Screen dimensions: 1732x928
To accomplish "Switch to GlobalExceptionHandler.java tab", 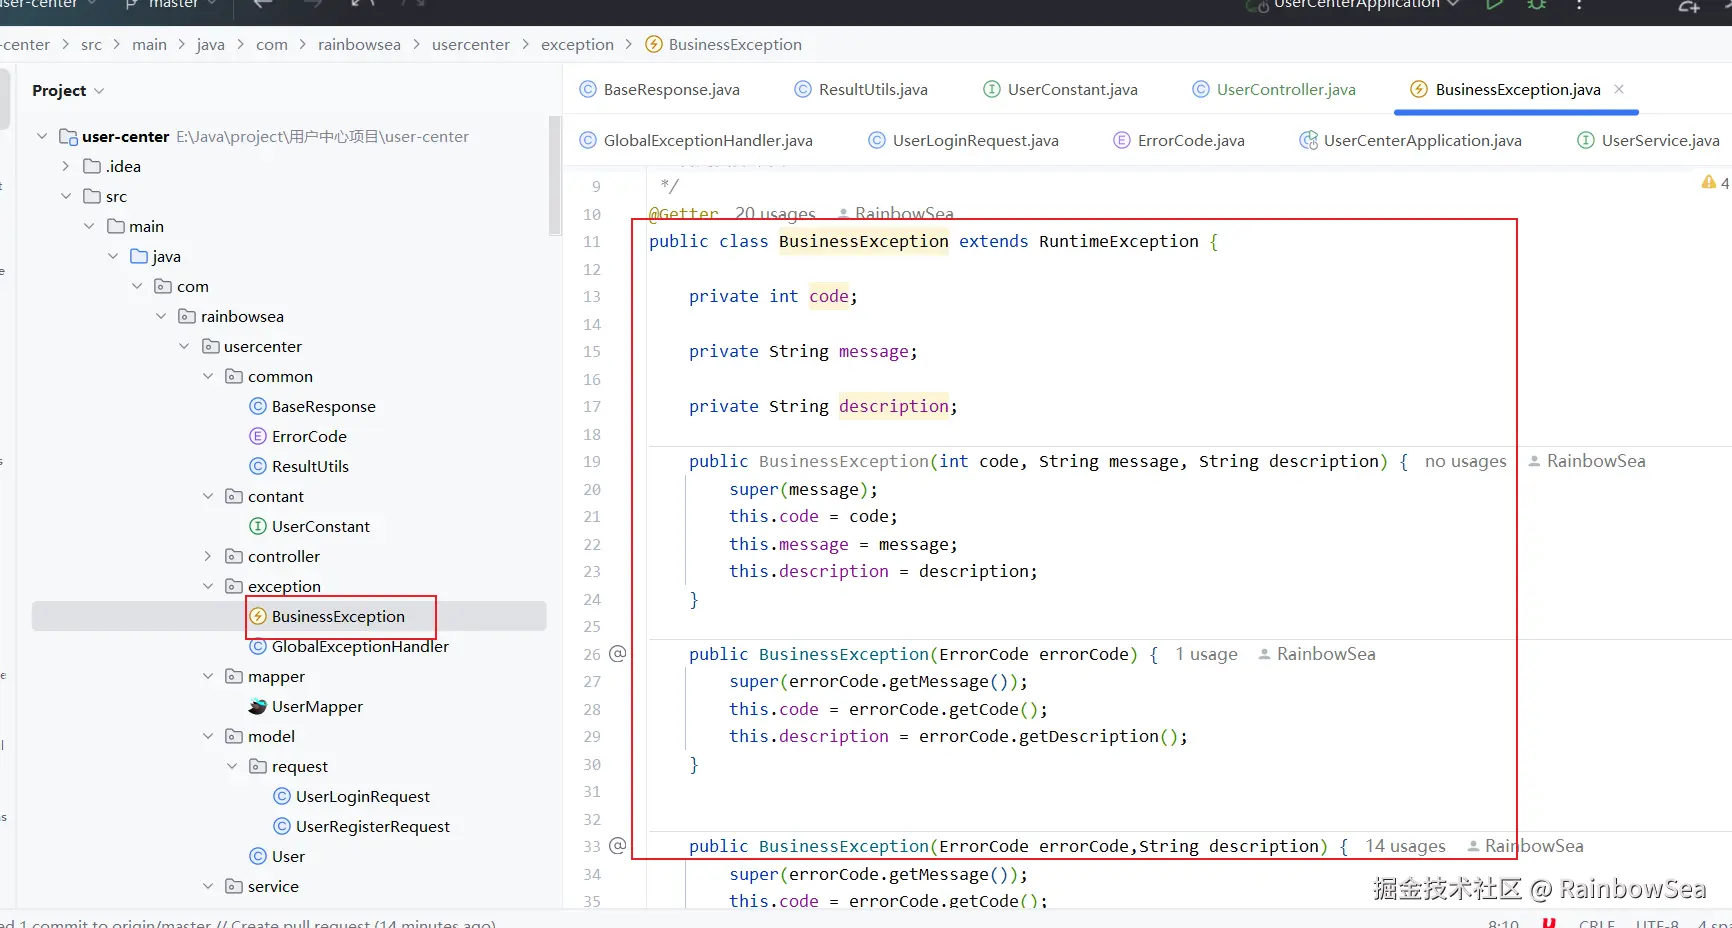I will coord(707,141).
